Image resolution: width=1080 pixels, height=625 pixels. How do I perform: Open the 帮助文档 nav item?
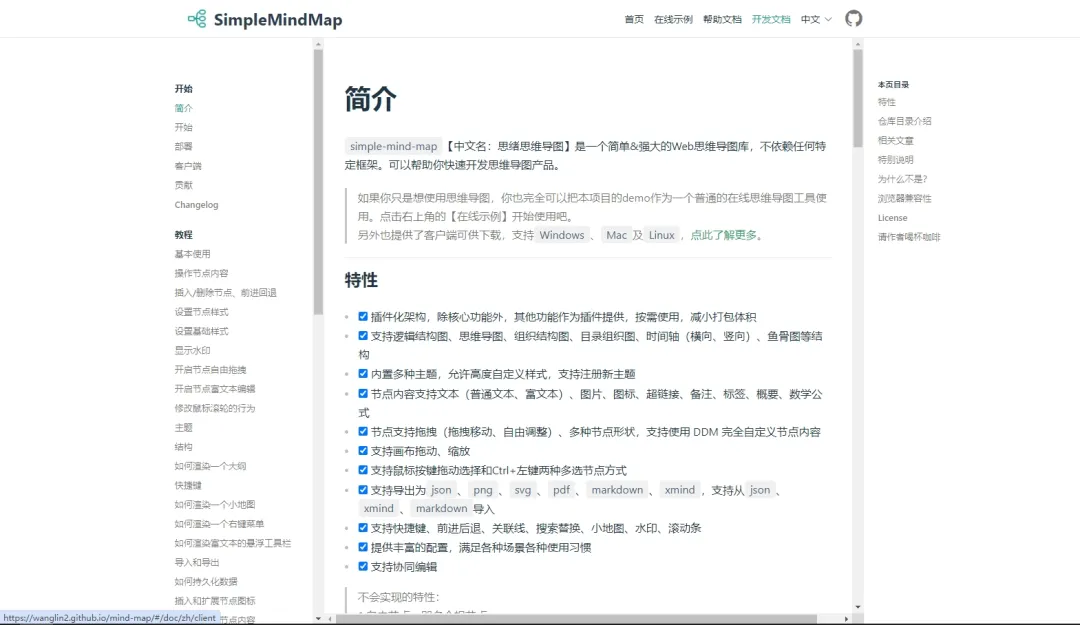[x=722, y=19]
